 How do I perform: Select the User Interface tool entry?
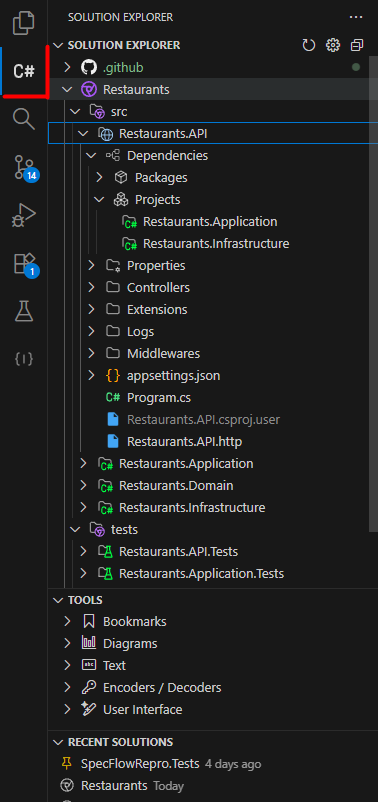tap(143, 709)
